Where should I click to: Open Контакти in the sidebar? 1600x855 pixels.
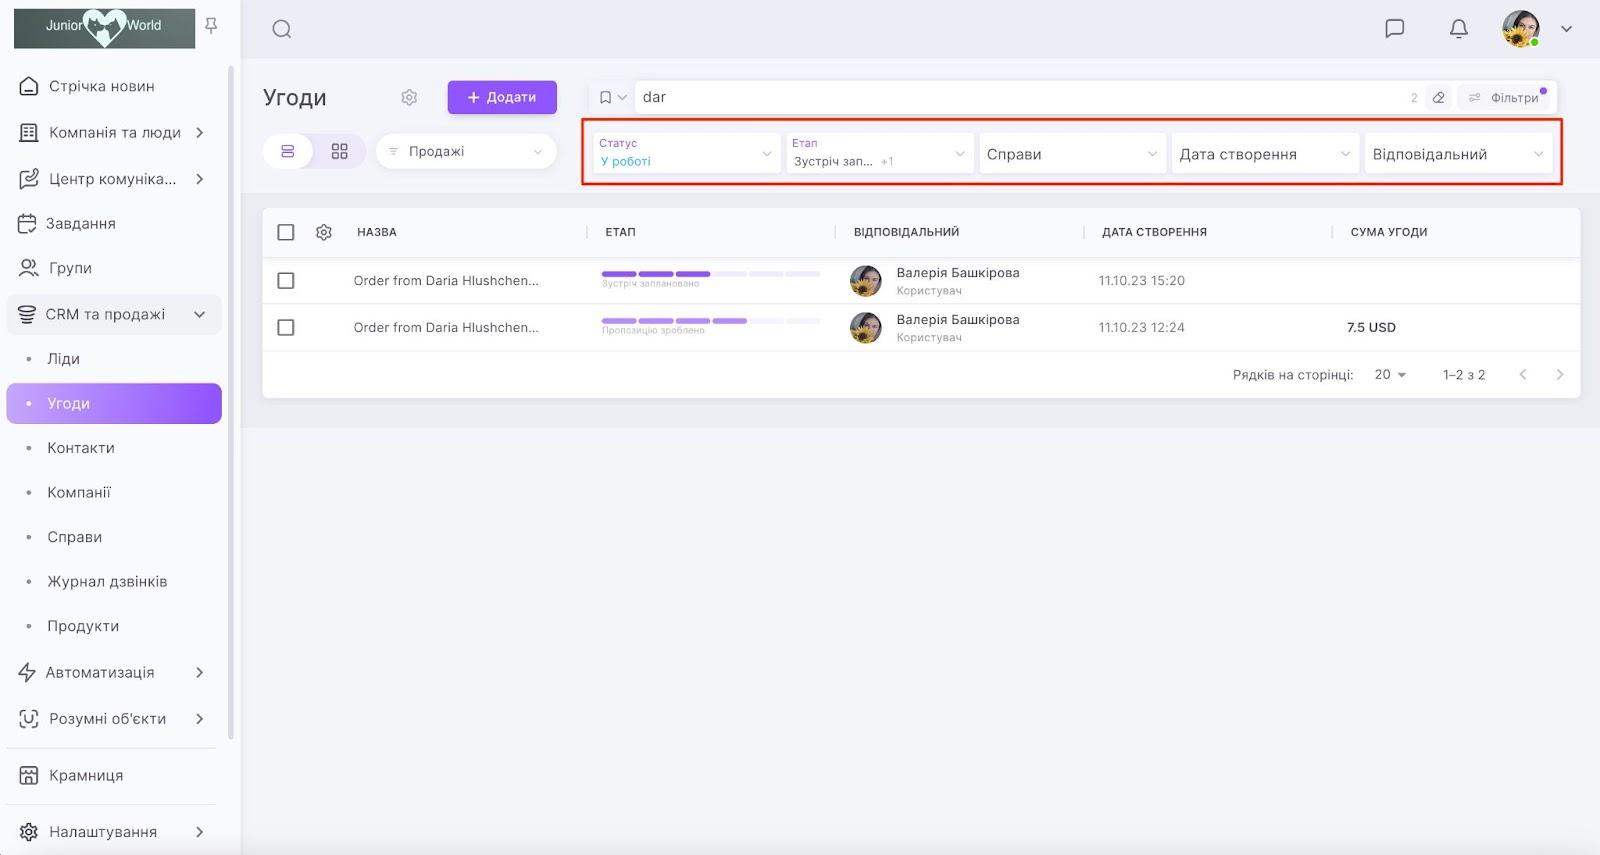(x=81, y=448)
